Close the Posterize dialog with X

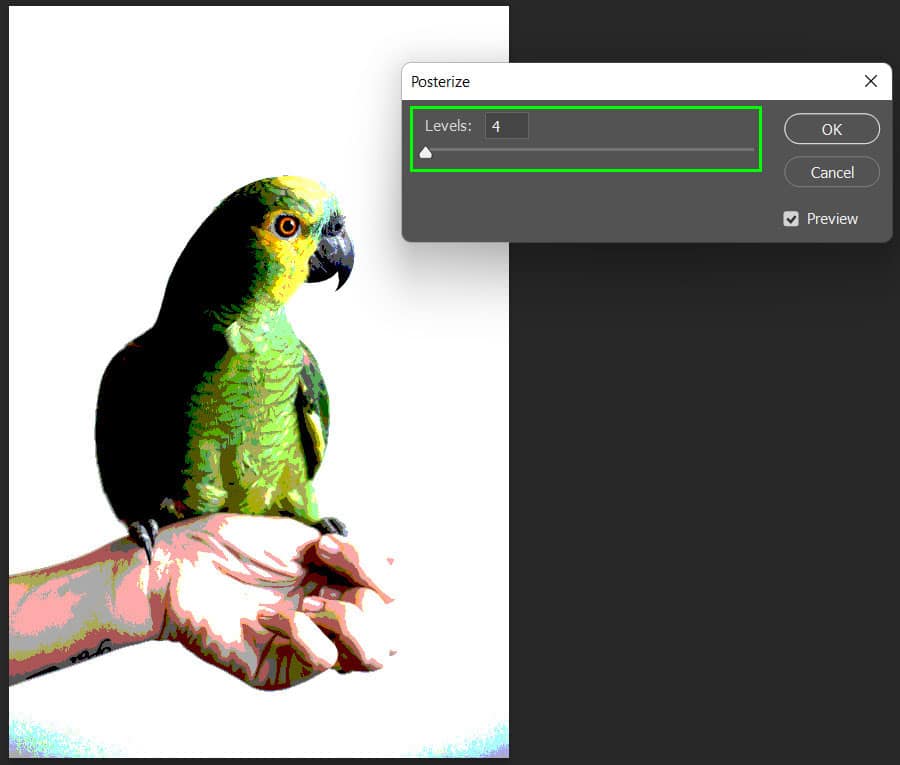click(x=871, y=81)
